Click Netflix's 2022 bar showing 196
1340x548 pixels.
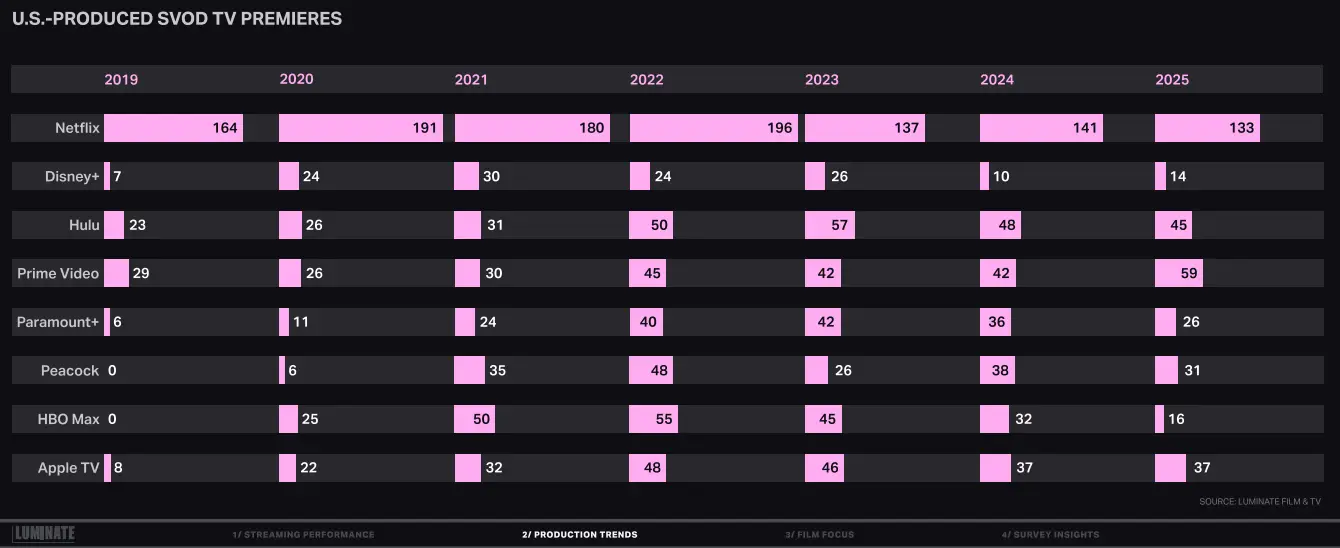[x=713, y=128]
